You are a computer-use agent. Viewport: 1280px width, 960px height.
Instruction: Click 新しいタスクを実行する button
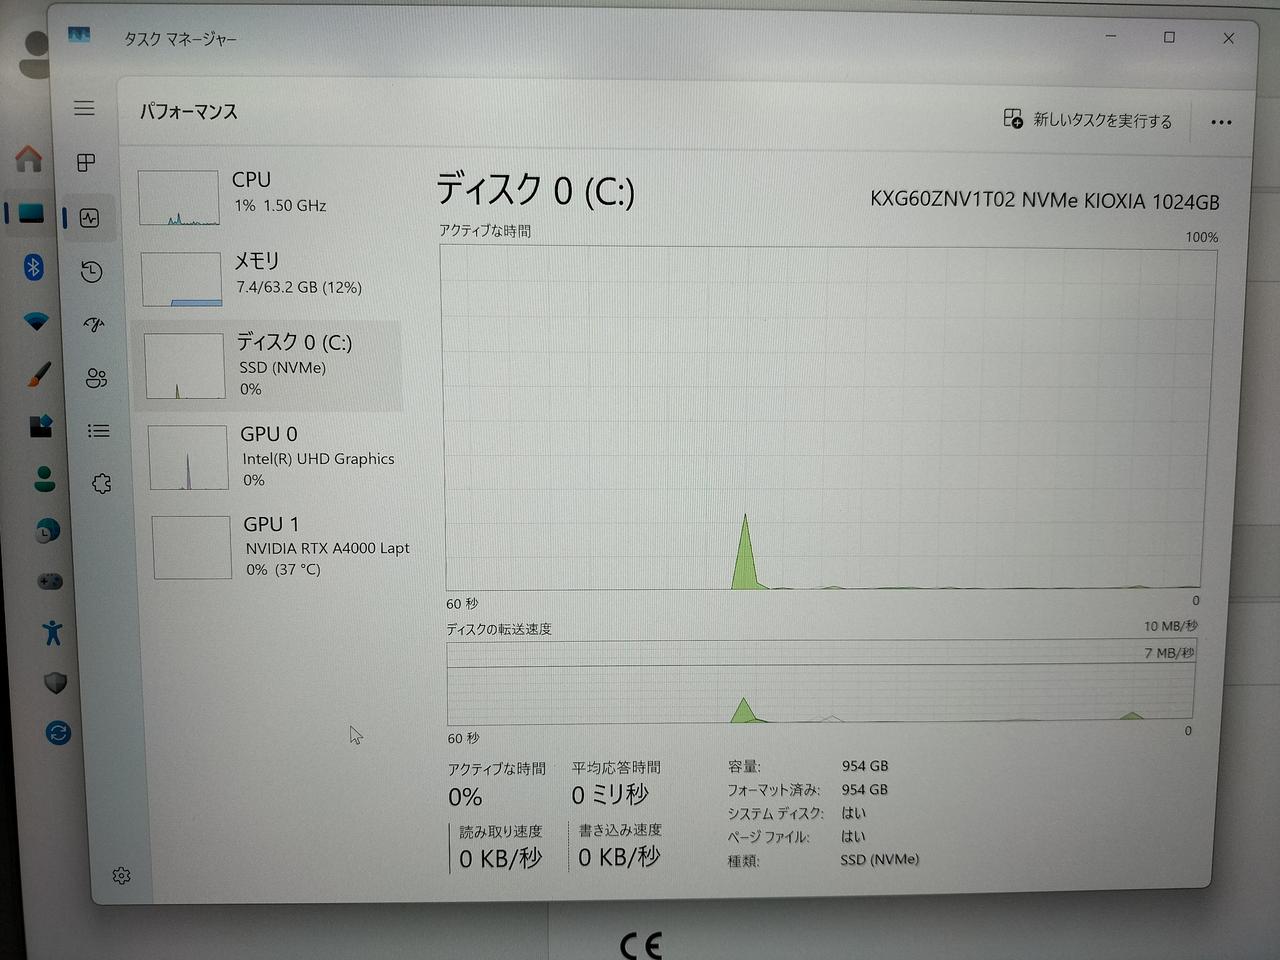pyautogui.click(x=1088, y=120)
